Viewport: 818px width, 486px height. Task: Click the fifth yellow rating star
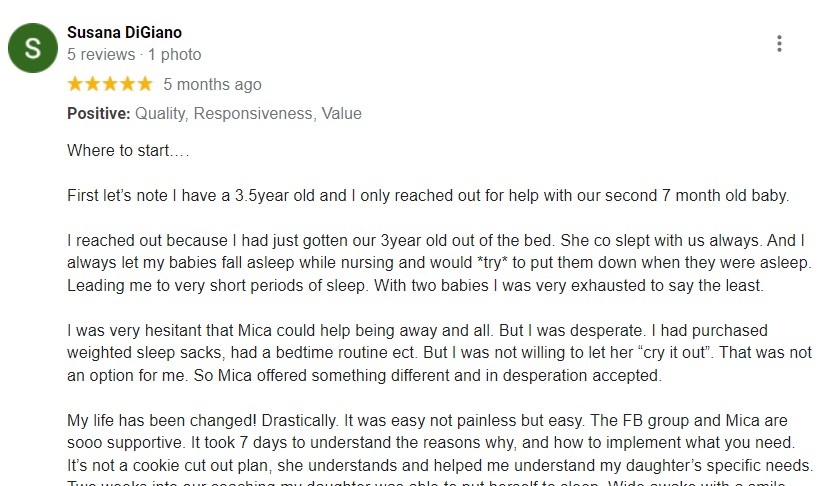[x=145, y=84]
